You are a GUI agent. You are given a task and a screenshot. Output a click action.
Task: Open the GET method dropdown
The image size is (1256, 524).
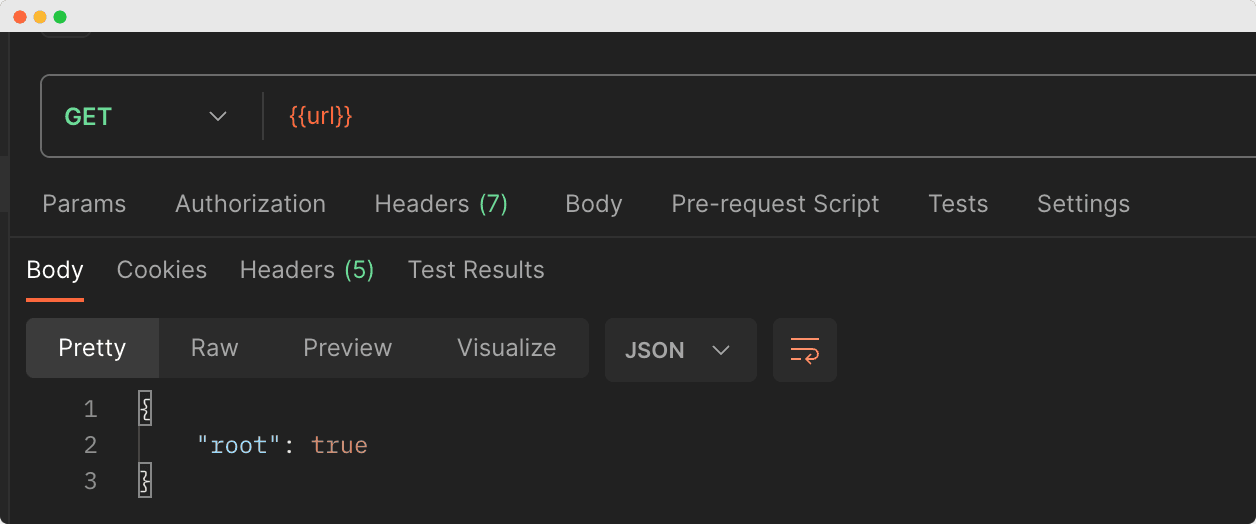click(146, 116)
